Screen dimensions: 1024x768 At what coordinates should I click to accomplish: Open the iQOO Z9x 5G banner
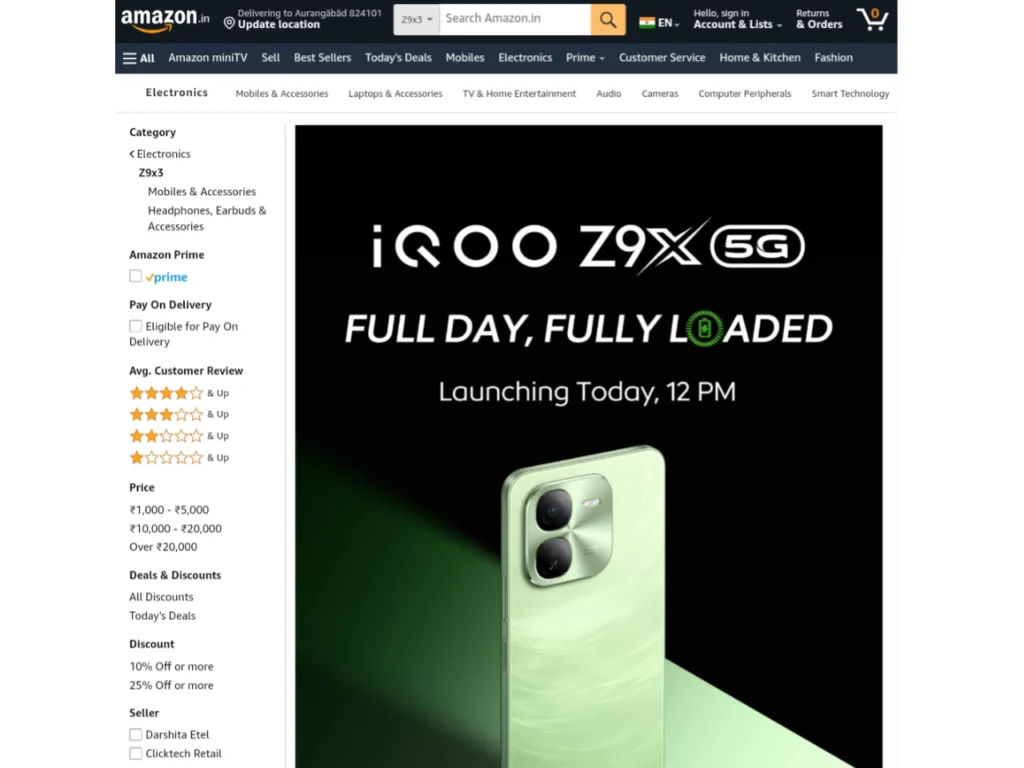(x=588, y=447)
